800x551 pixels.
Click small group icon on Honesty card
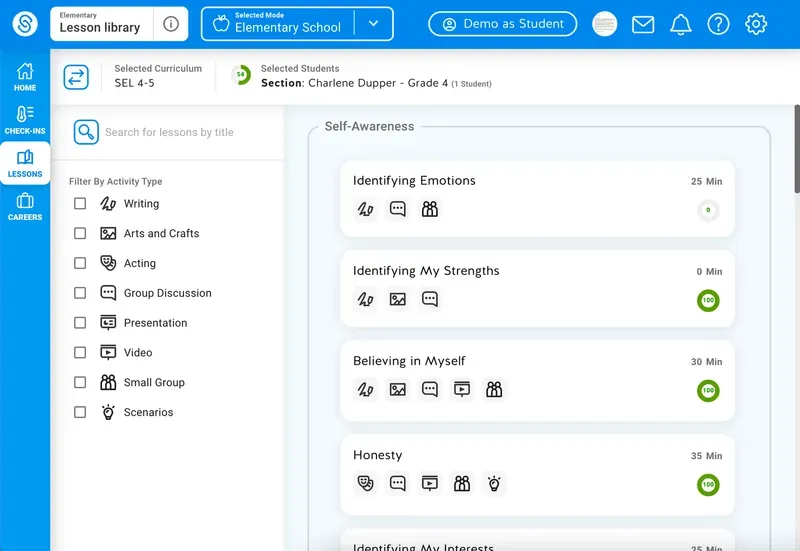pos(462,484)
